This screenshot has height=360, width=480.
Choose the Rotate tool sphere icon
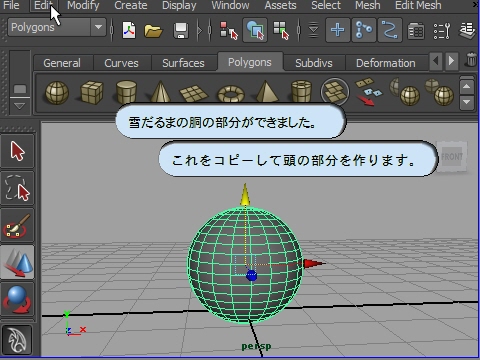pyautogui.click(x=17, y=299)
